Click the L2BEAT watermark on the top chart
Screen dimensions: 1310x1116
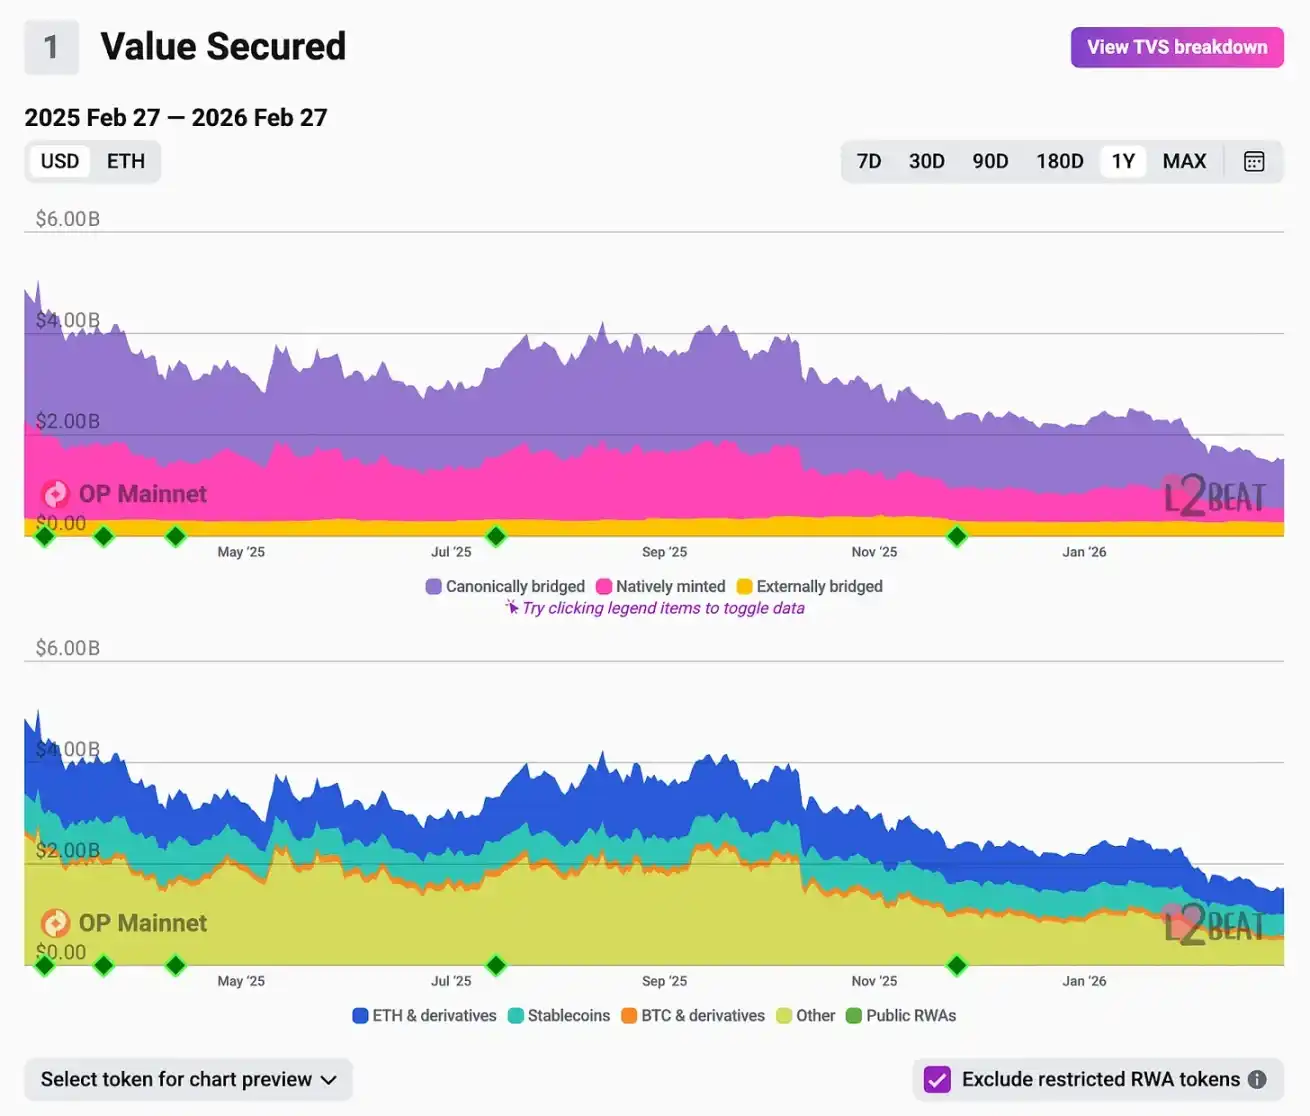(1214, 494)
